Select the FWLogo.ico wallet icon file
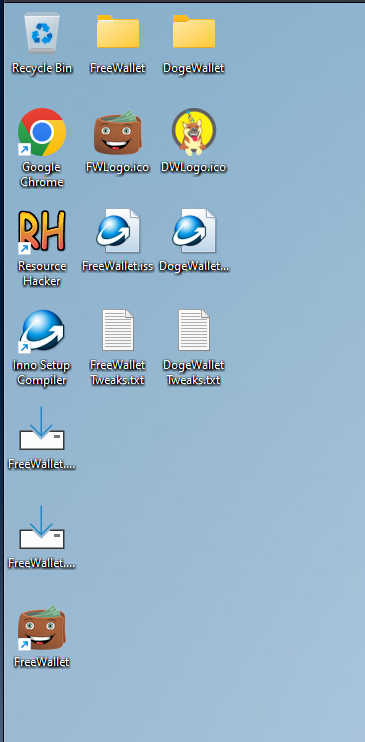Image resolution: width=365 pixels, height=742 pixels. [x=118, y=132]
